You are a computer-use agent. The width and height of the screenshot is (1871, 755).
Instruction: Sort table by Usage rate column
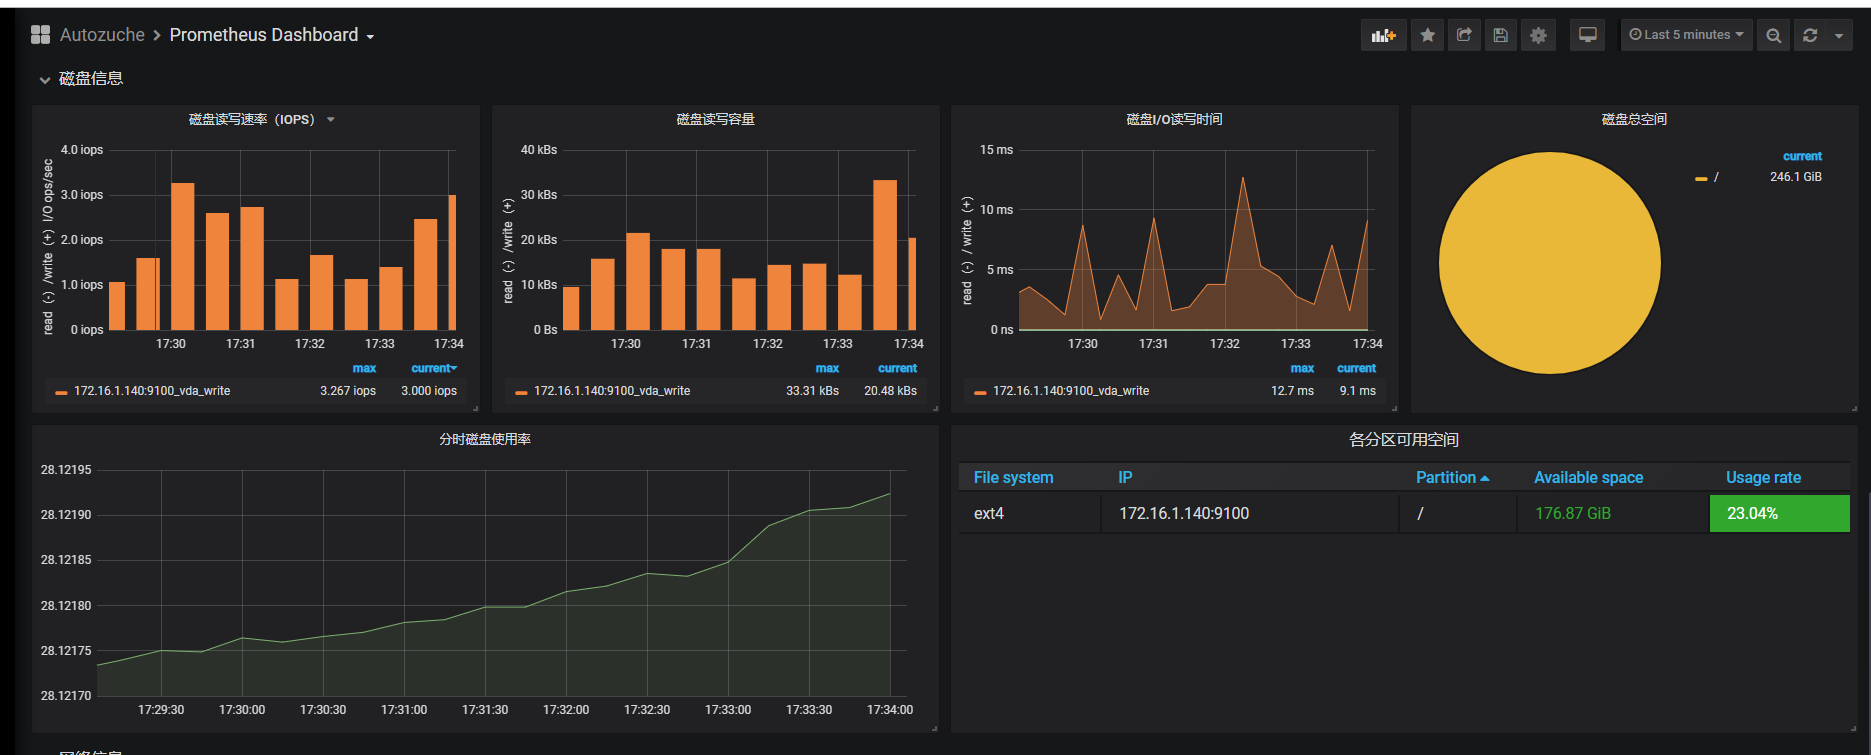coord(1763,478)
